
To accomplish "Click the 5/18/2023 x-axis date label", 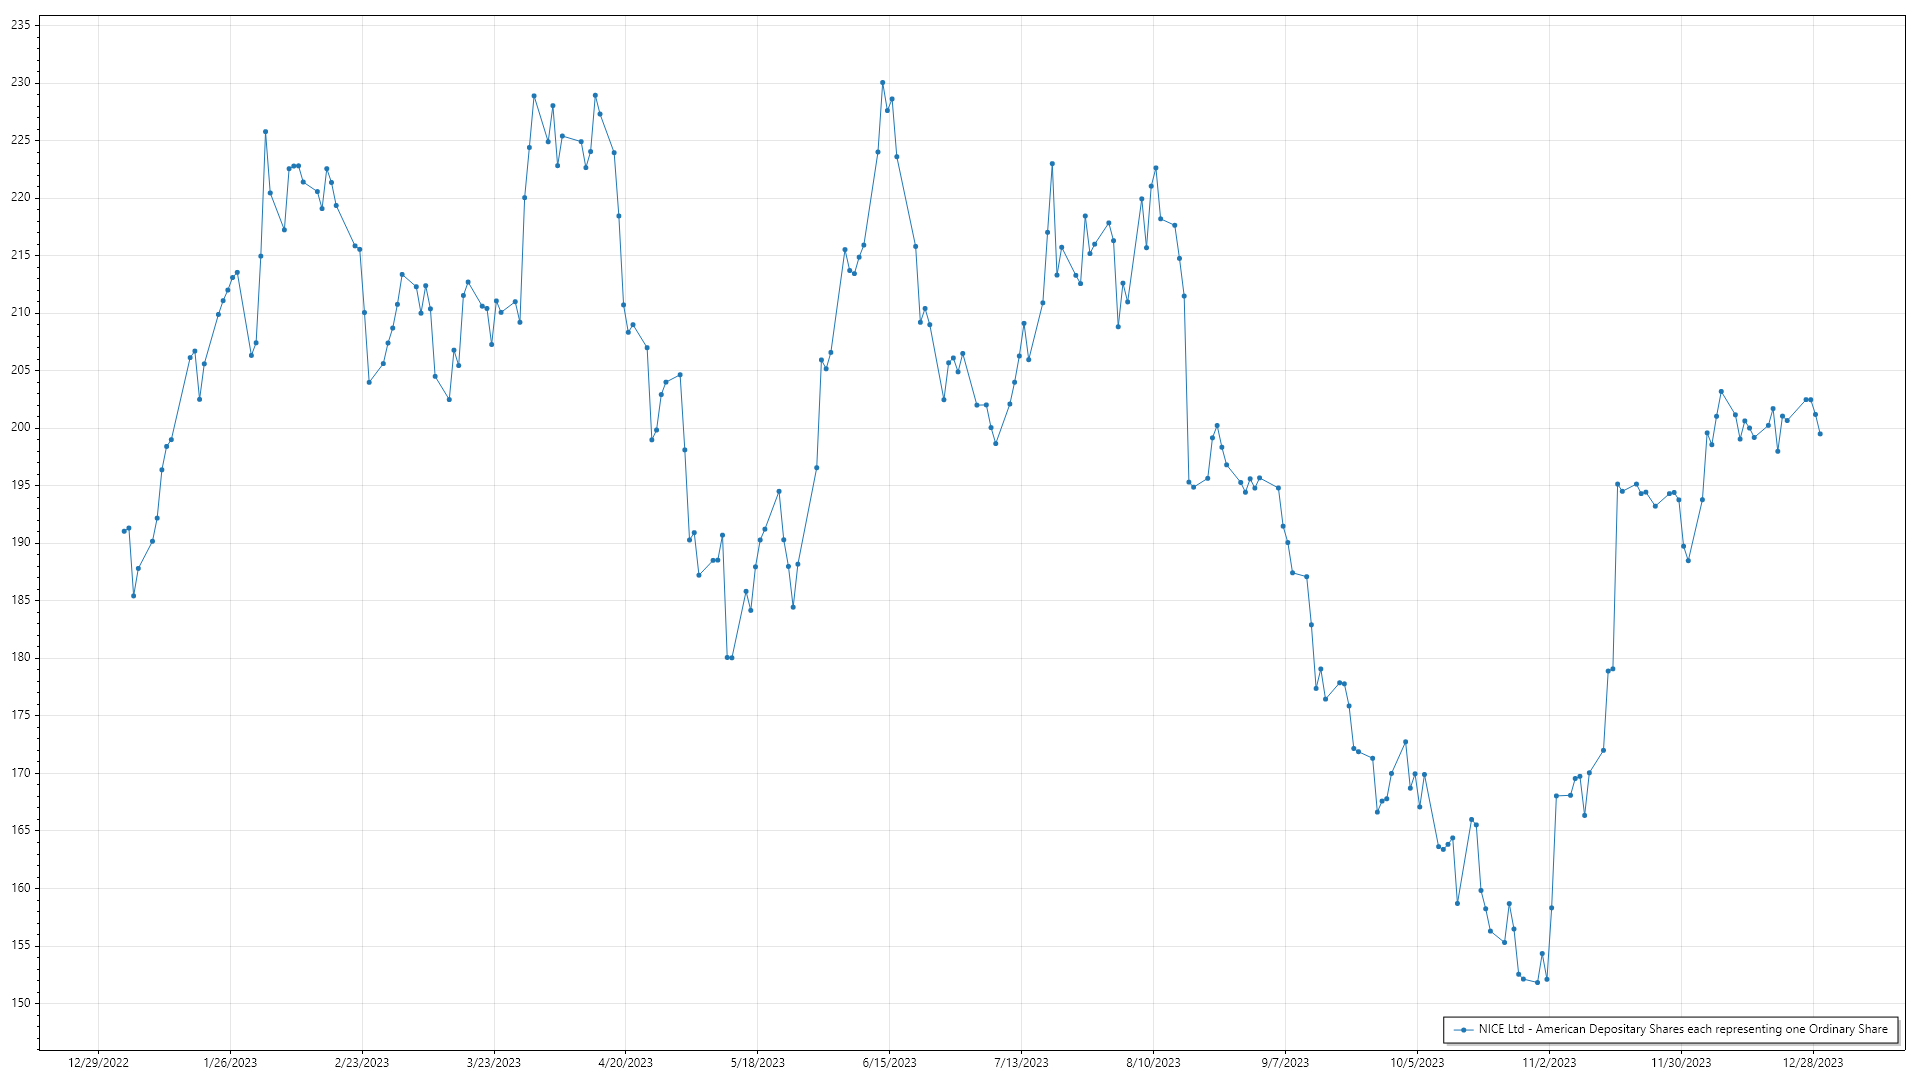I will coord(757,1063).
